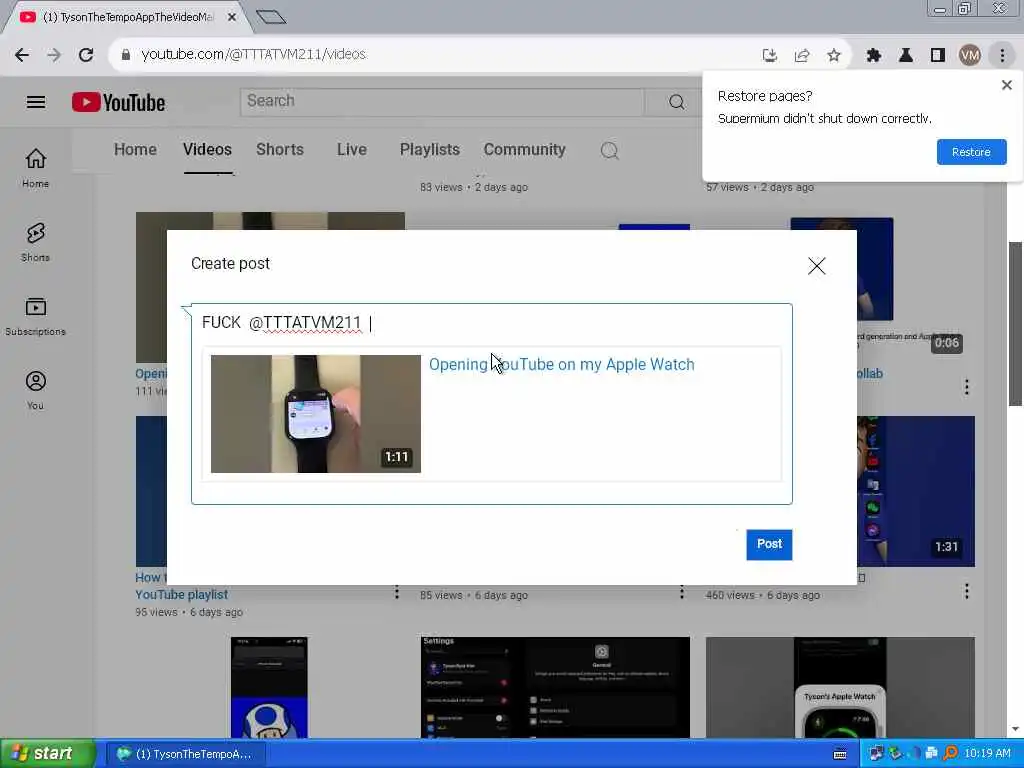1024x768 pixels.
Task: Click the share page icon in address bar
Action: [802, 56]
